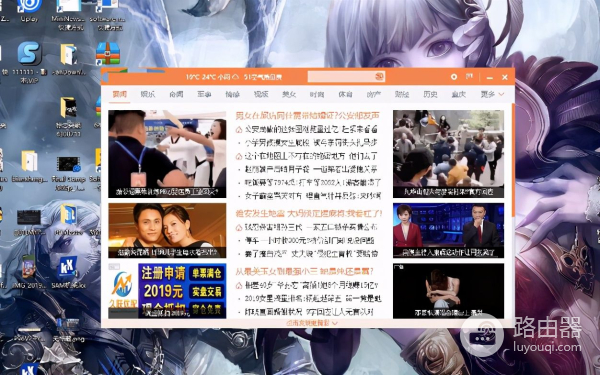
Task: Open the two news anchors thumbnail
Action: click(x=448, y=230)
